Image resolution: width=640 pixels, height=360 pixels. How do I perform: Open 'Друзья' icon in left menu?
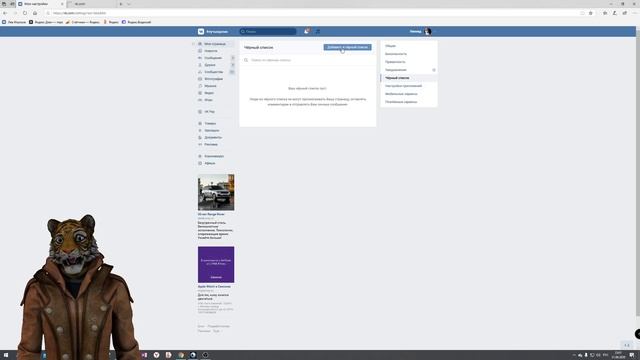click(x=200, y=64)
